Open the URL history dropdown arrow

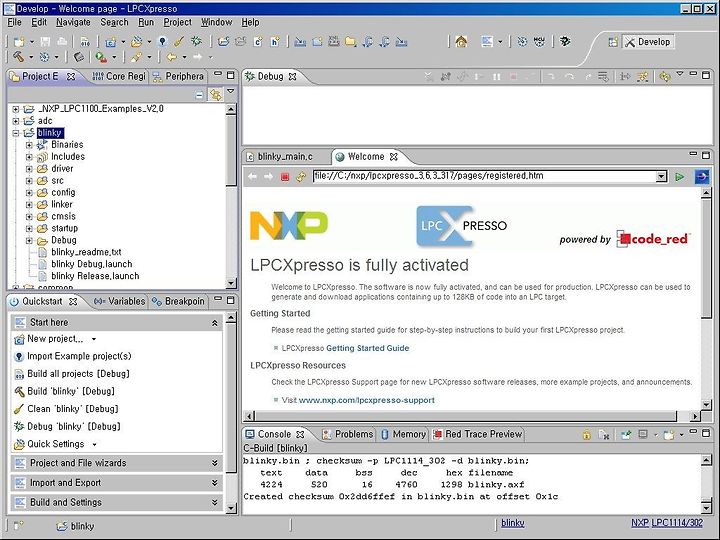(661, 176)
